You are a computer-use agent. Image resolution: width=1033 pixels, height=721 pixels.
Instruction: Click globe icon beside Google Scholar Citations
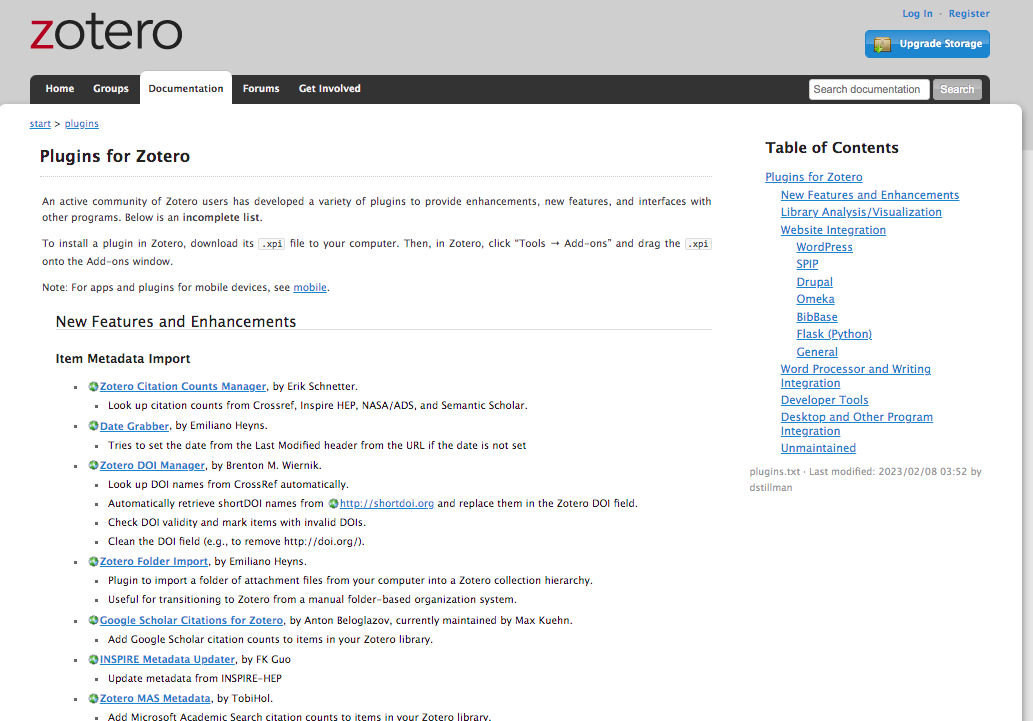click(94, 620)
